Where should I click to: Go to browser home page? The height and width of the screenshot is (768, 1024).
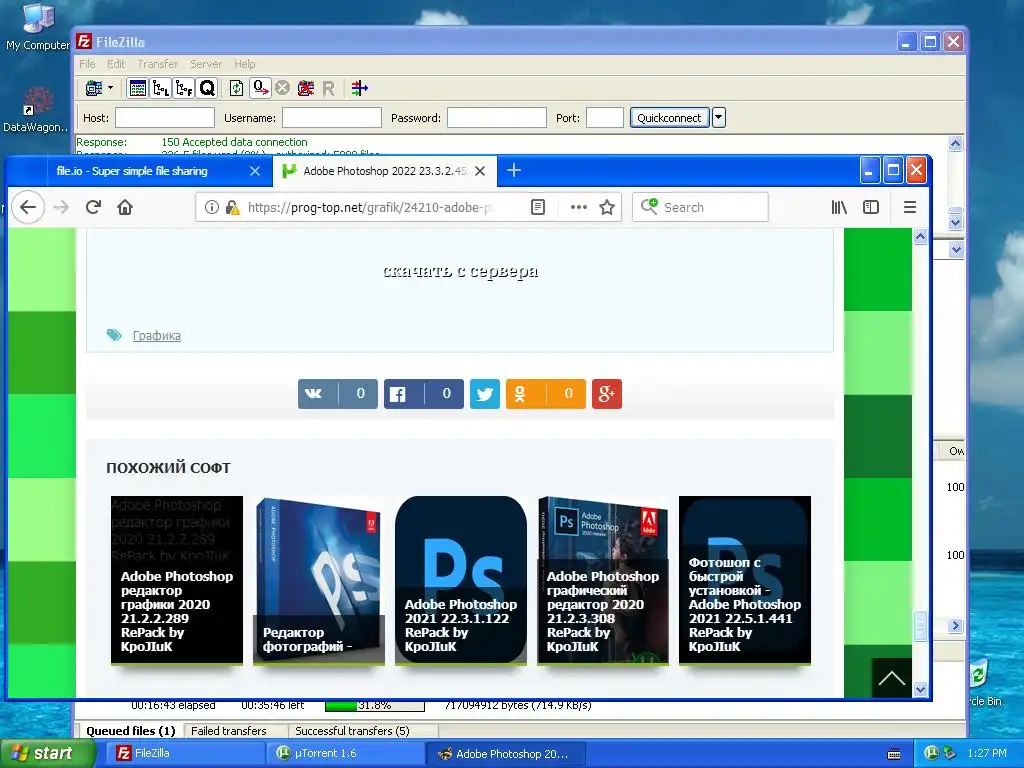coord(125,207)
